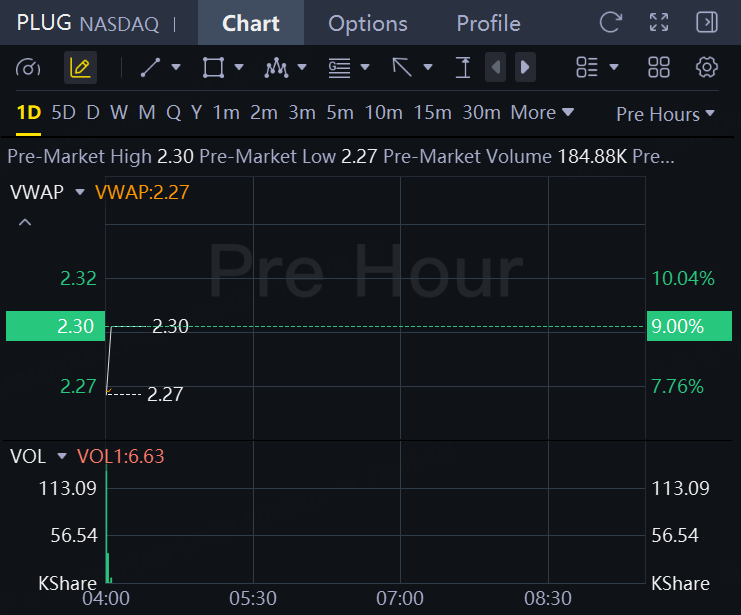Open the gauge indicator icon

pyautogui.click(x=28, y=68)
